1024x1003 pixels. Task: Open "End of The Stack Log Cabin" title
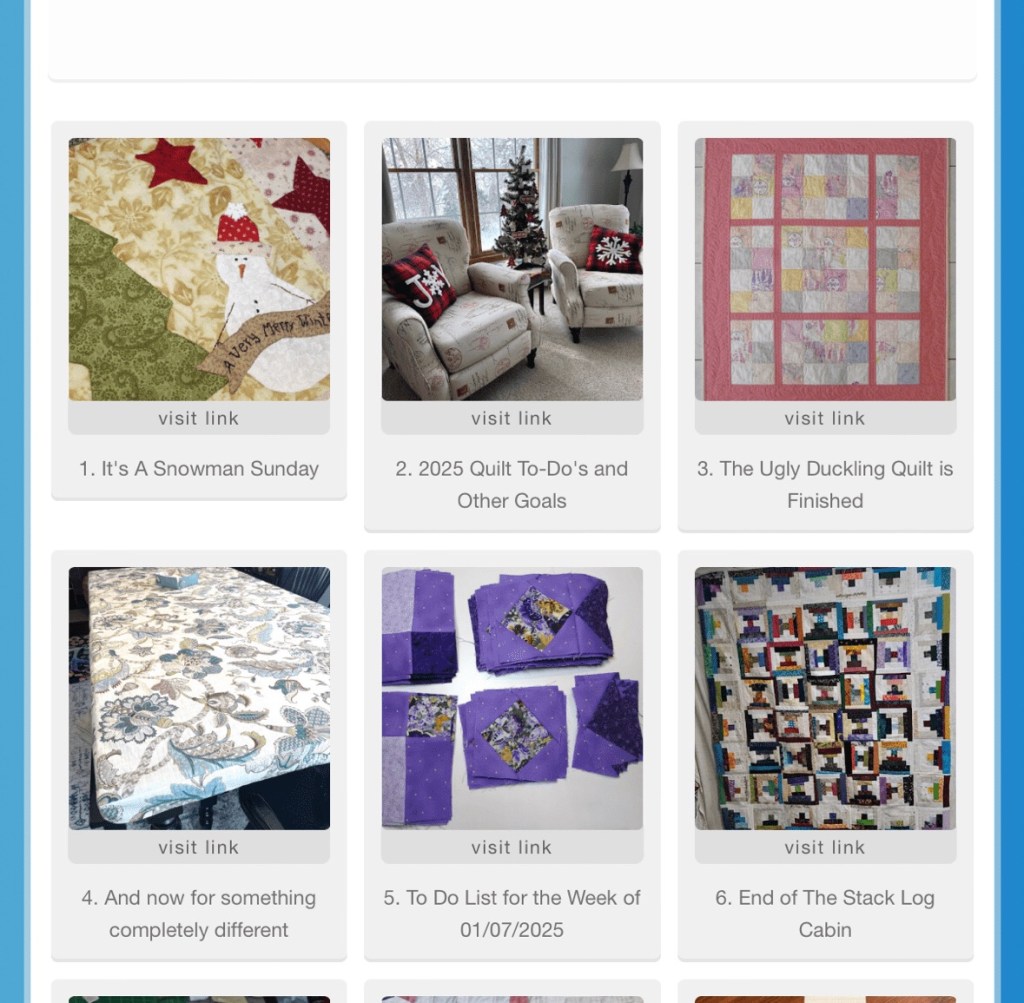tap(825, 914)
